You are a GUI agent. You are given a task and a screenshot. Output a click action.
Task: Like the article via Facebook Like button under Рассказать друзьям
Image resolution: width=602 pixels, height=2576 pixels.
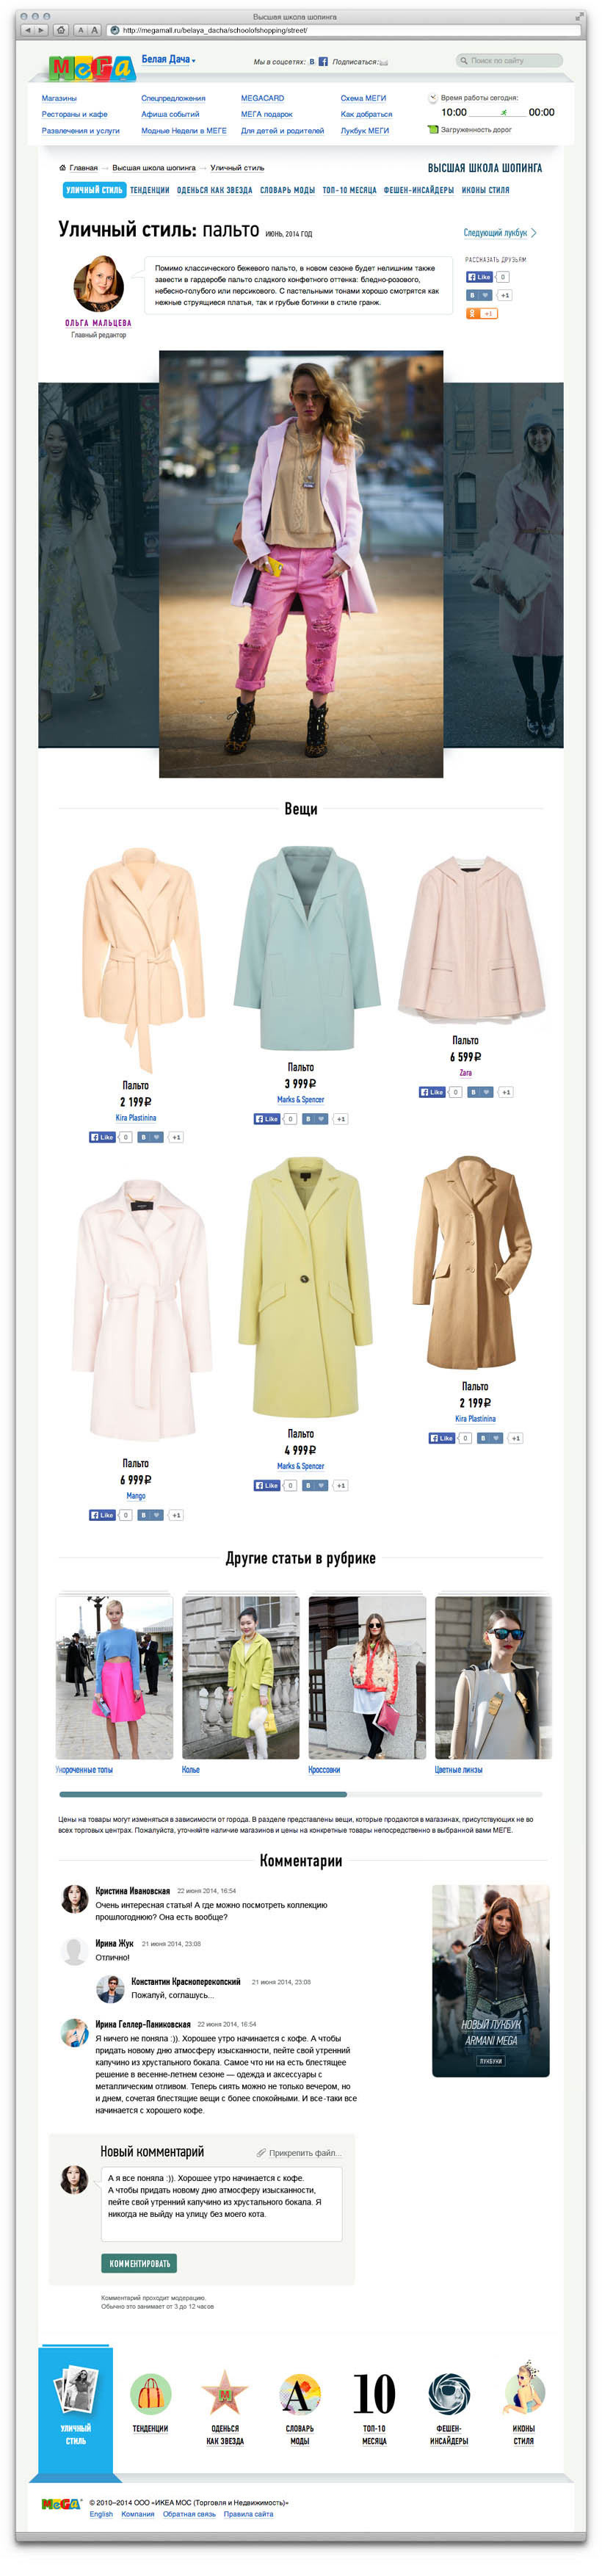point(479,277)
